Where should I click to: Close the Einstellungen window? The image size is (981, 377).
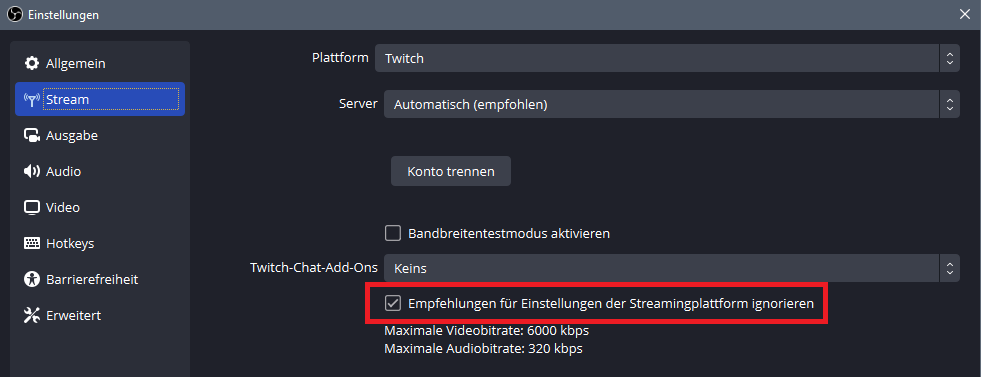965,14
